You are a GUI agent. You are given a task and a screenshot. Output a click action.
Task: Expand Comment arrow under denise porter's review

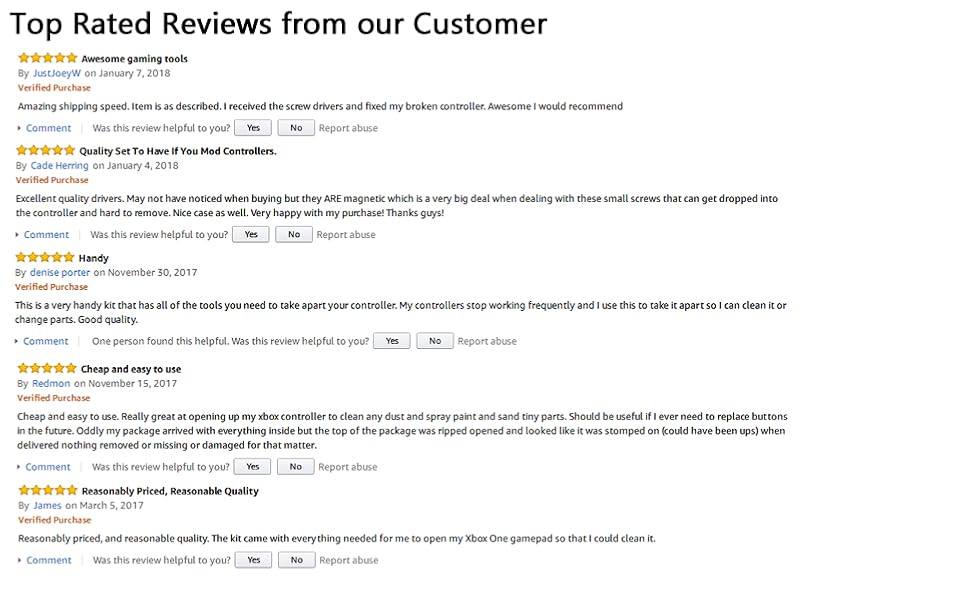pyautogui.click(x=18, y=341)
